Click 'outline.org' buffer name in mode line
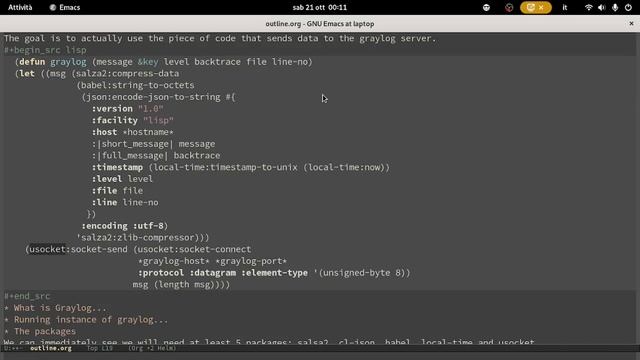640x360 pixels. click(x=51, y=349)
